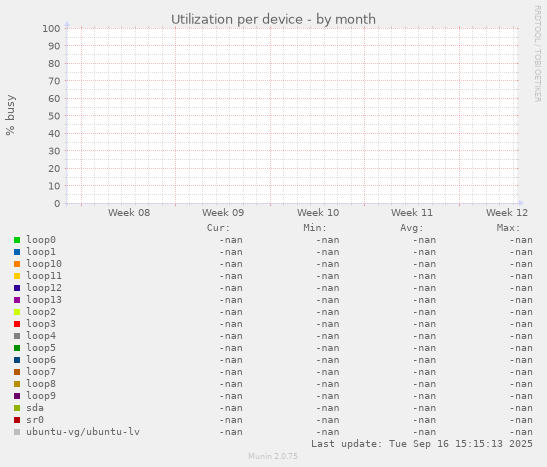547x467 pixels.
Task: Click the brown loop7 legend swatch
Action: (17, 372)
